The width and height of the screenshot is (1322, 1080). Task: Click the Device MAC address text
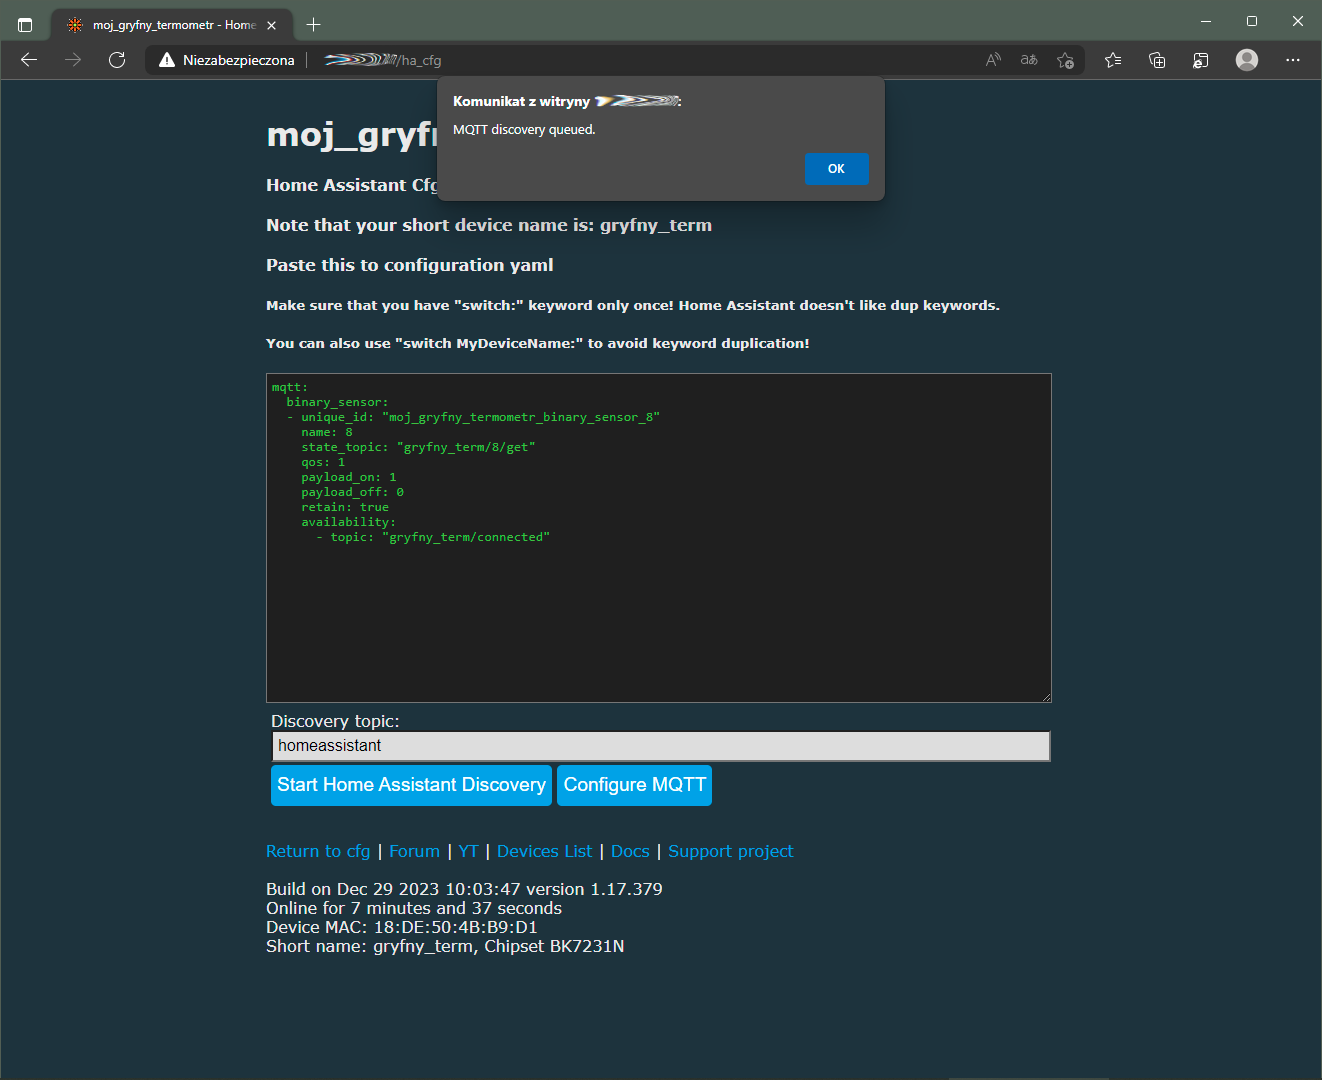402,927
